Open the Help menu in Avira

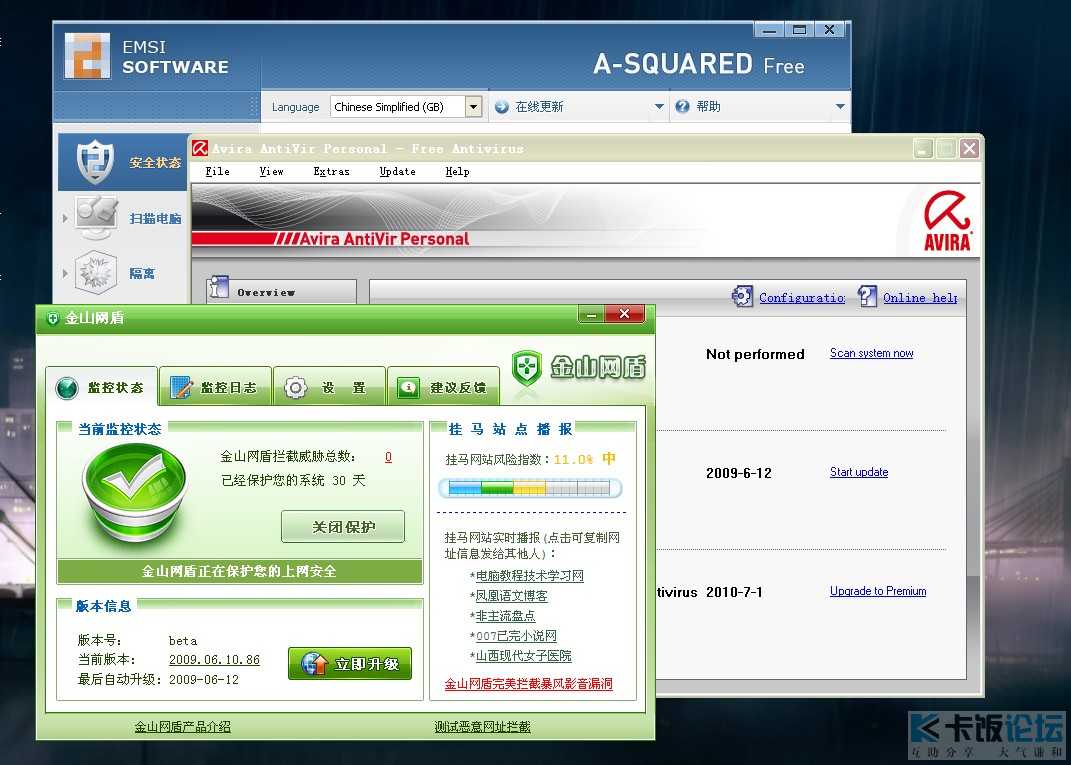click(x=457, y=171)
